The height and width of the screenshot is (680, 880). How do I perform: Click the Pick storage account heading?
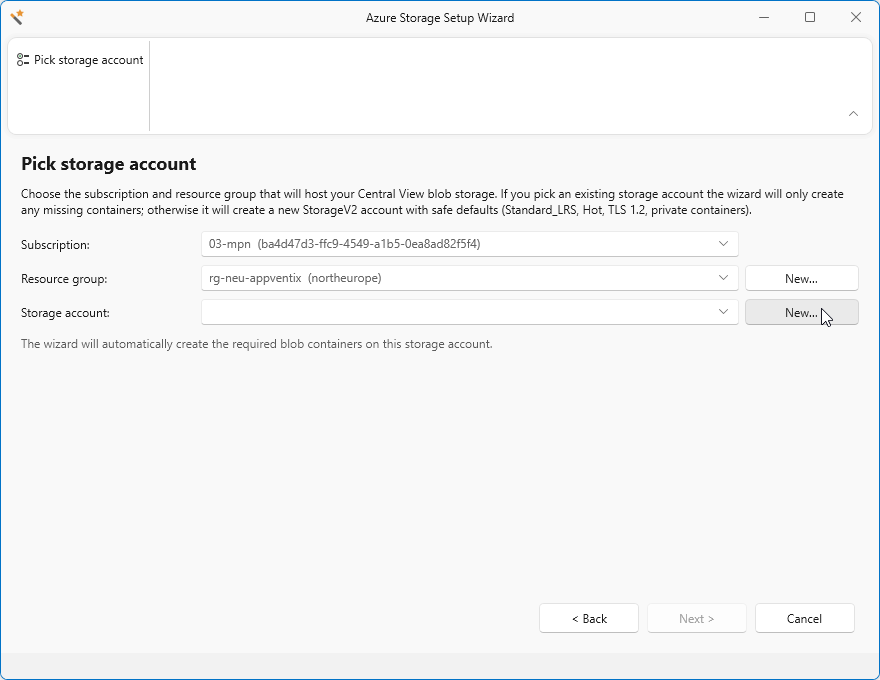pos(109,164)
